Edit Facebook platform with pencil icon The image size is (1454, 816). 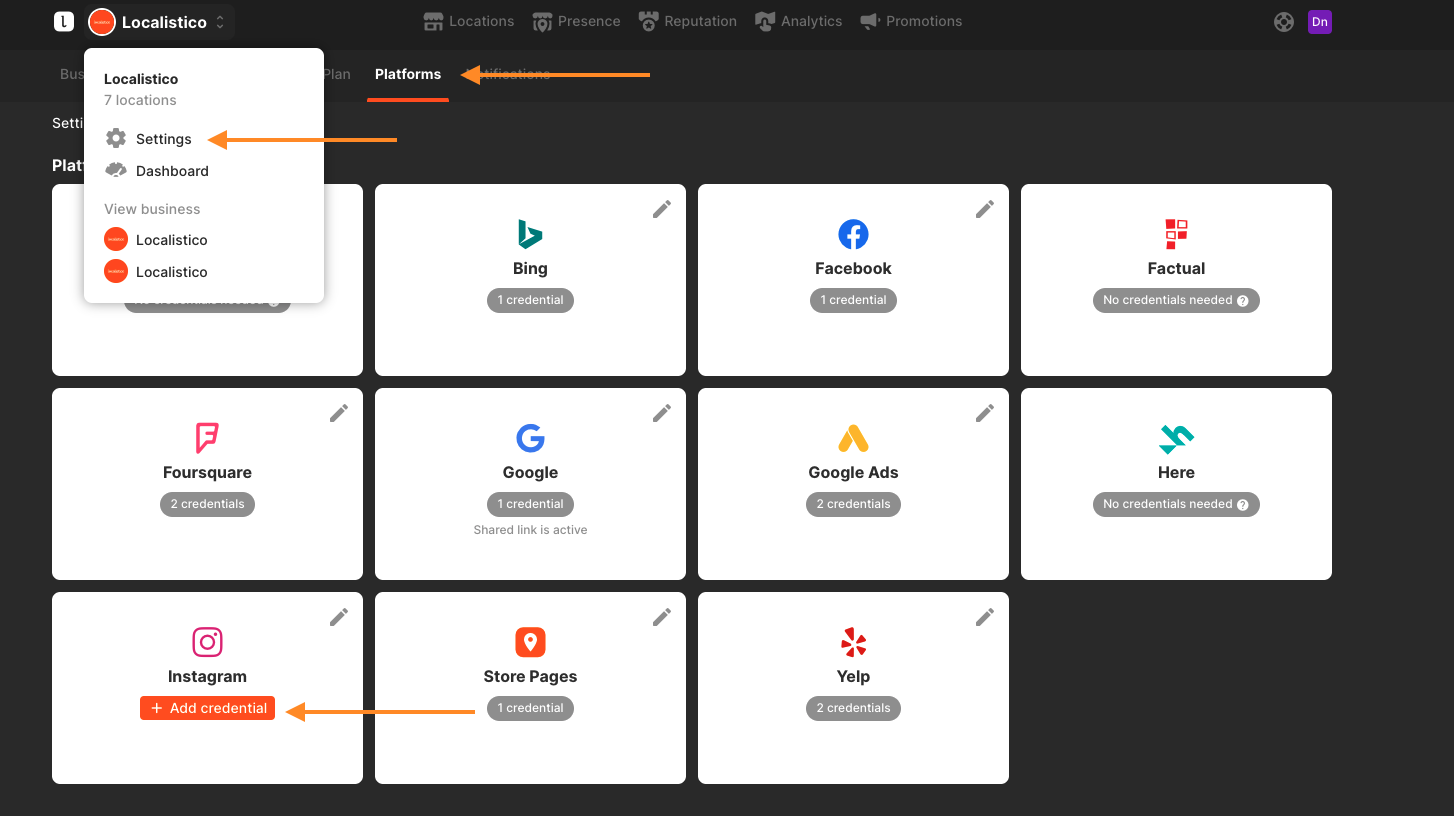pos(985,209)
